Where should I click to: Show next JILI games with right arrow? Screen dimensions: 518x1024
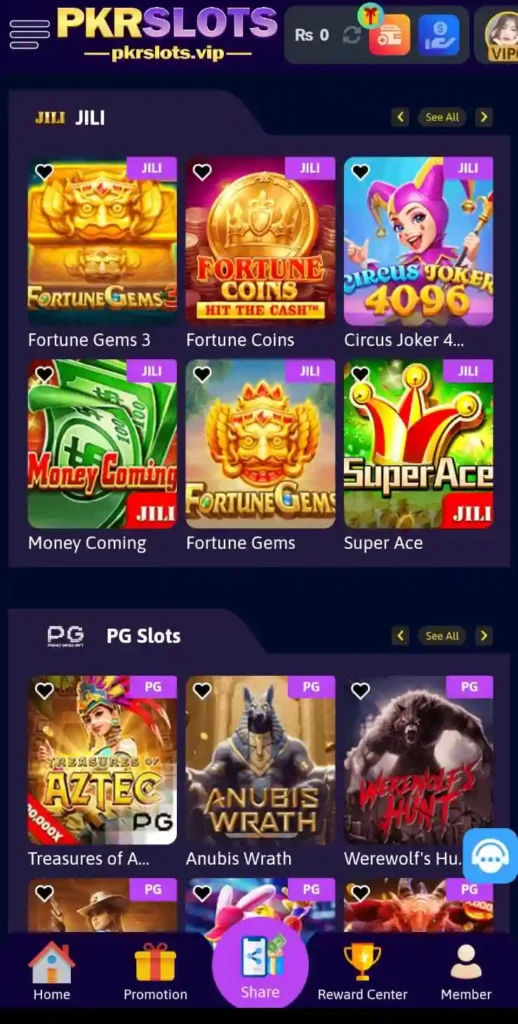(x=484, y=118)
